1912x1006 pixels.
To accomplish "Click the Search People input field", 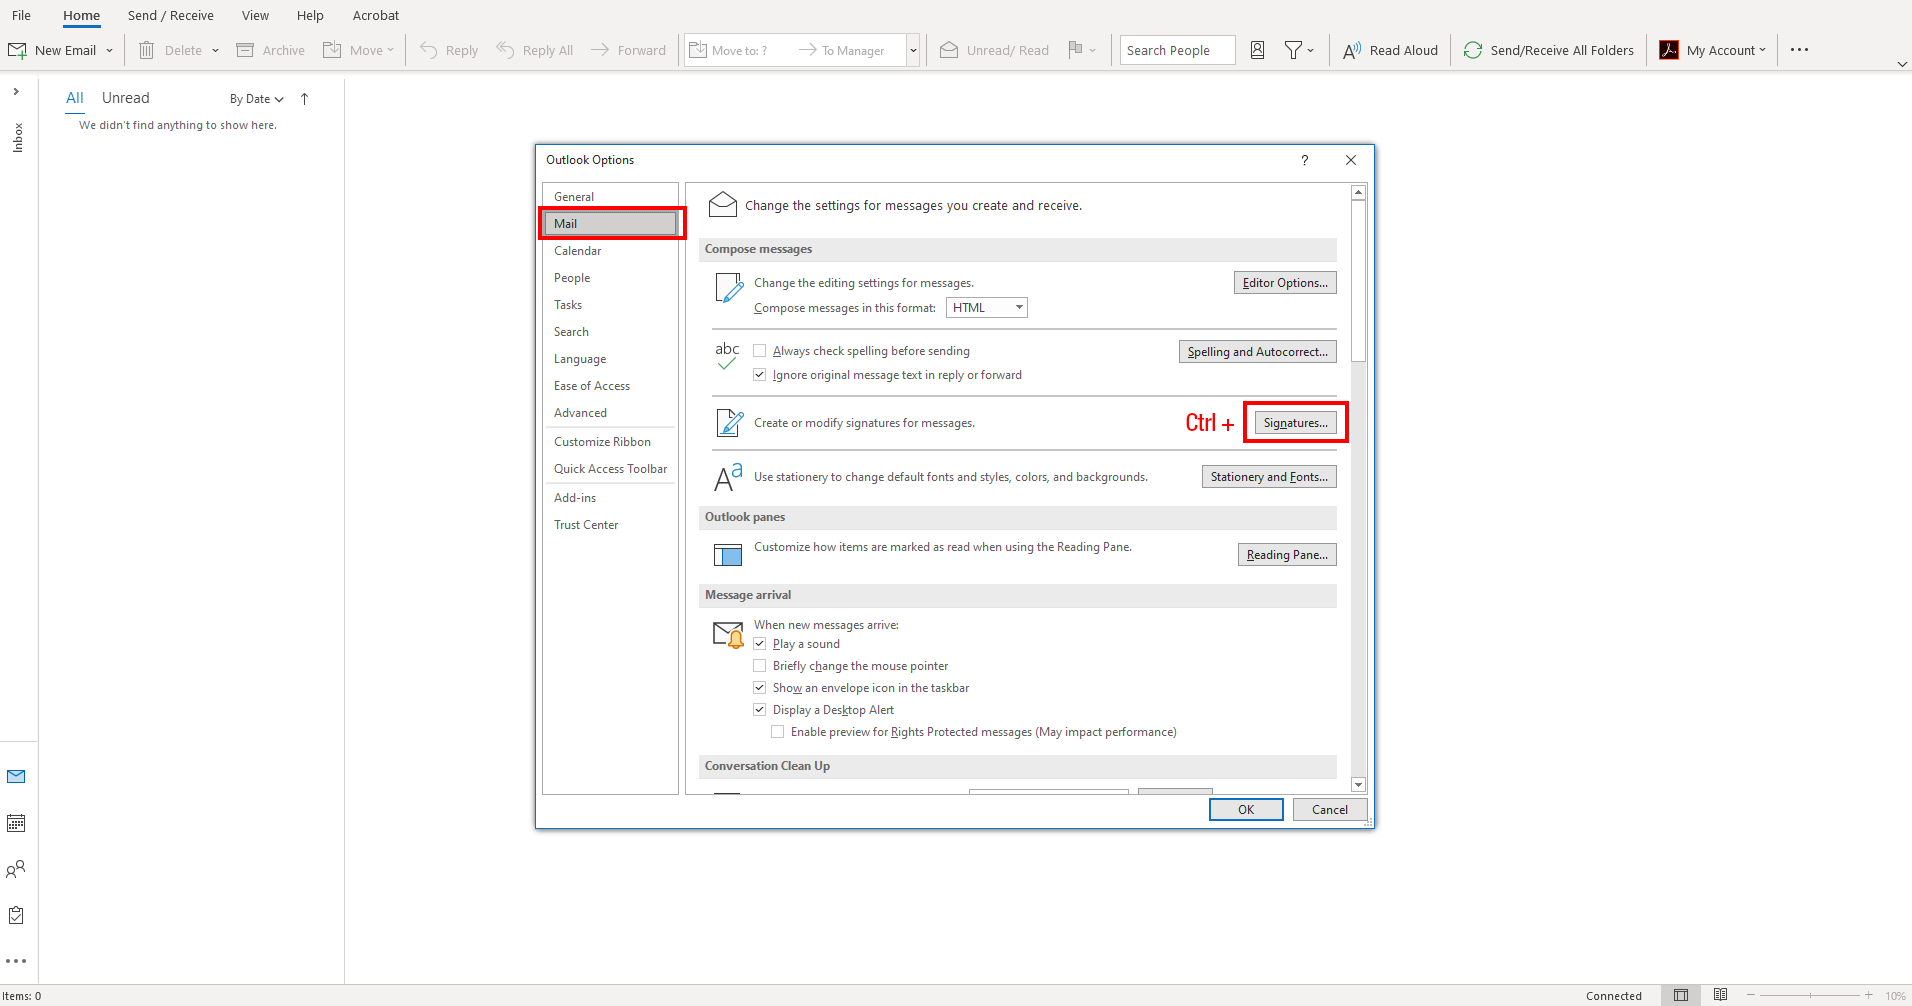I will click(x=1177, y=50).
